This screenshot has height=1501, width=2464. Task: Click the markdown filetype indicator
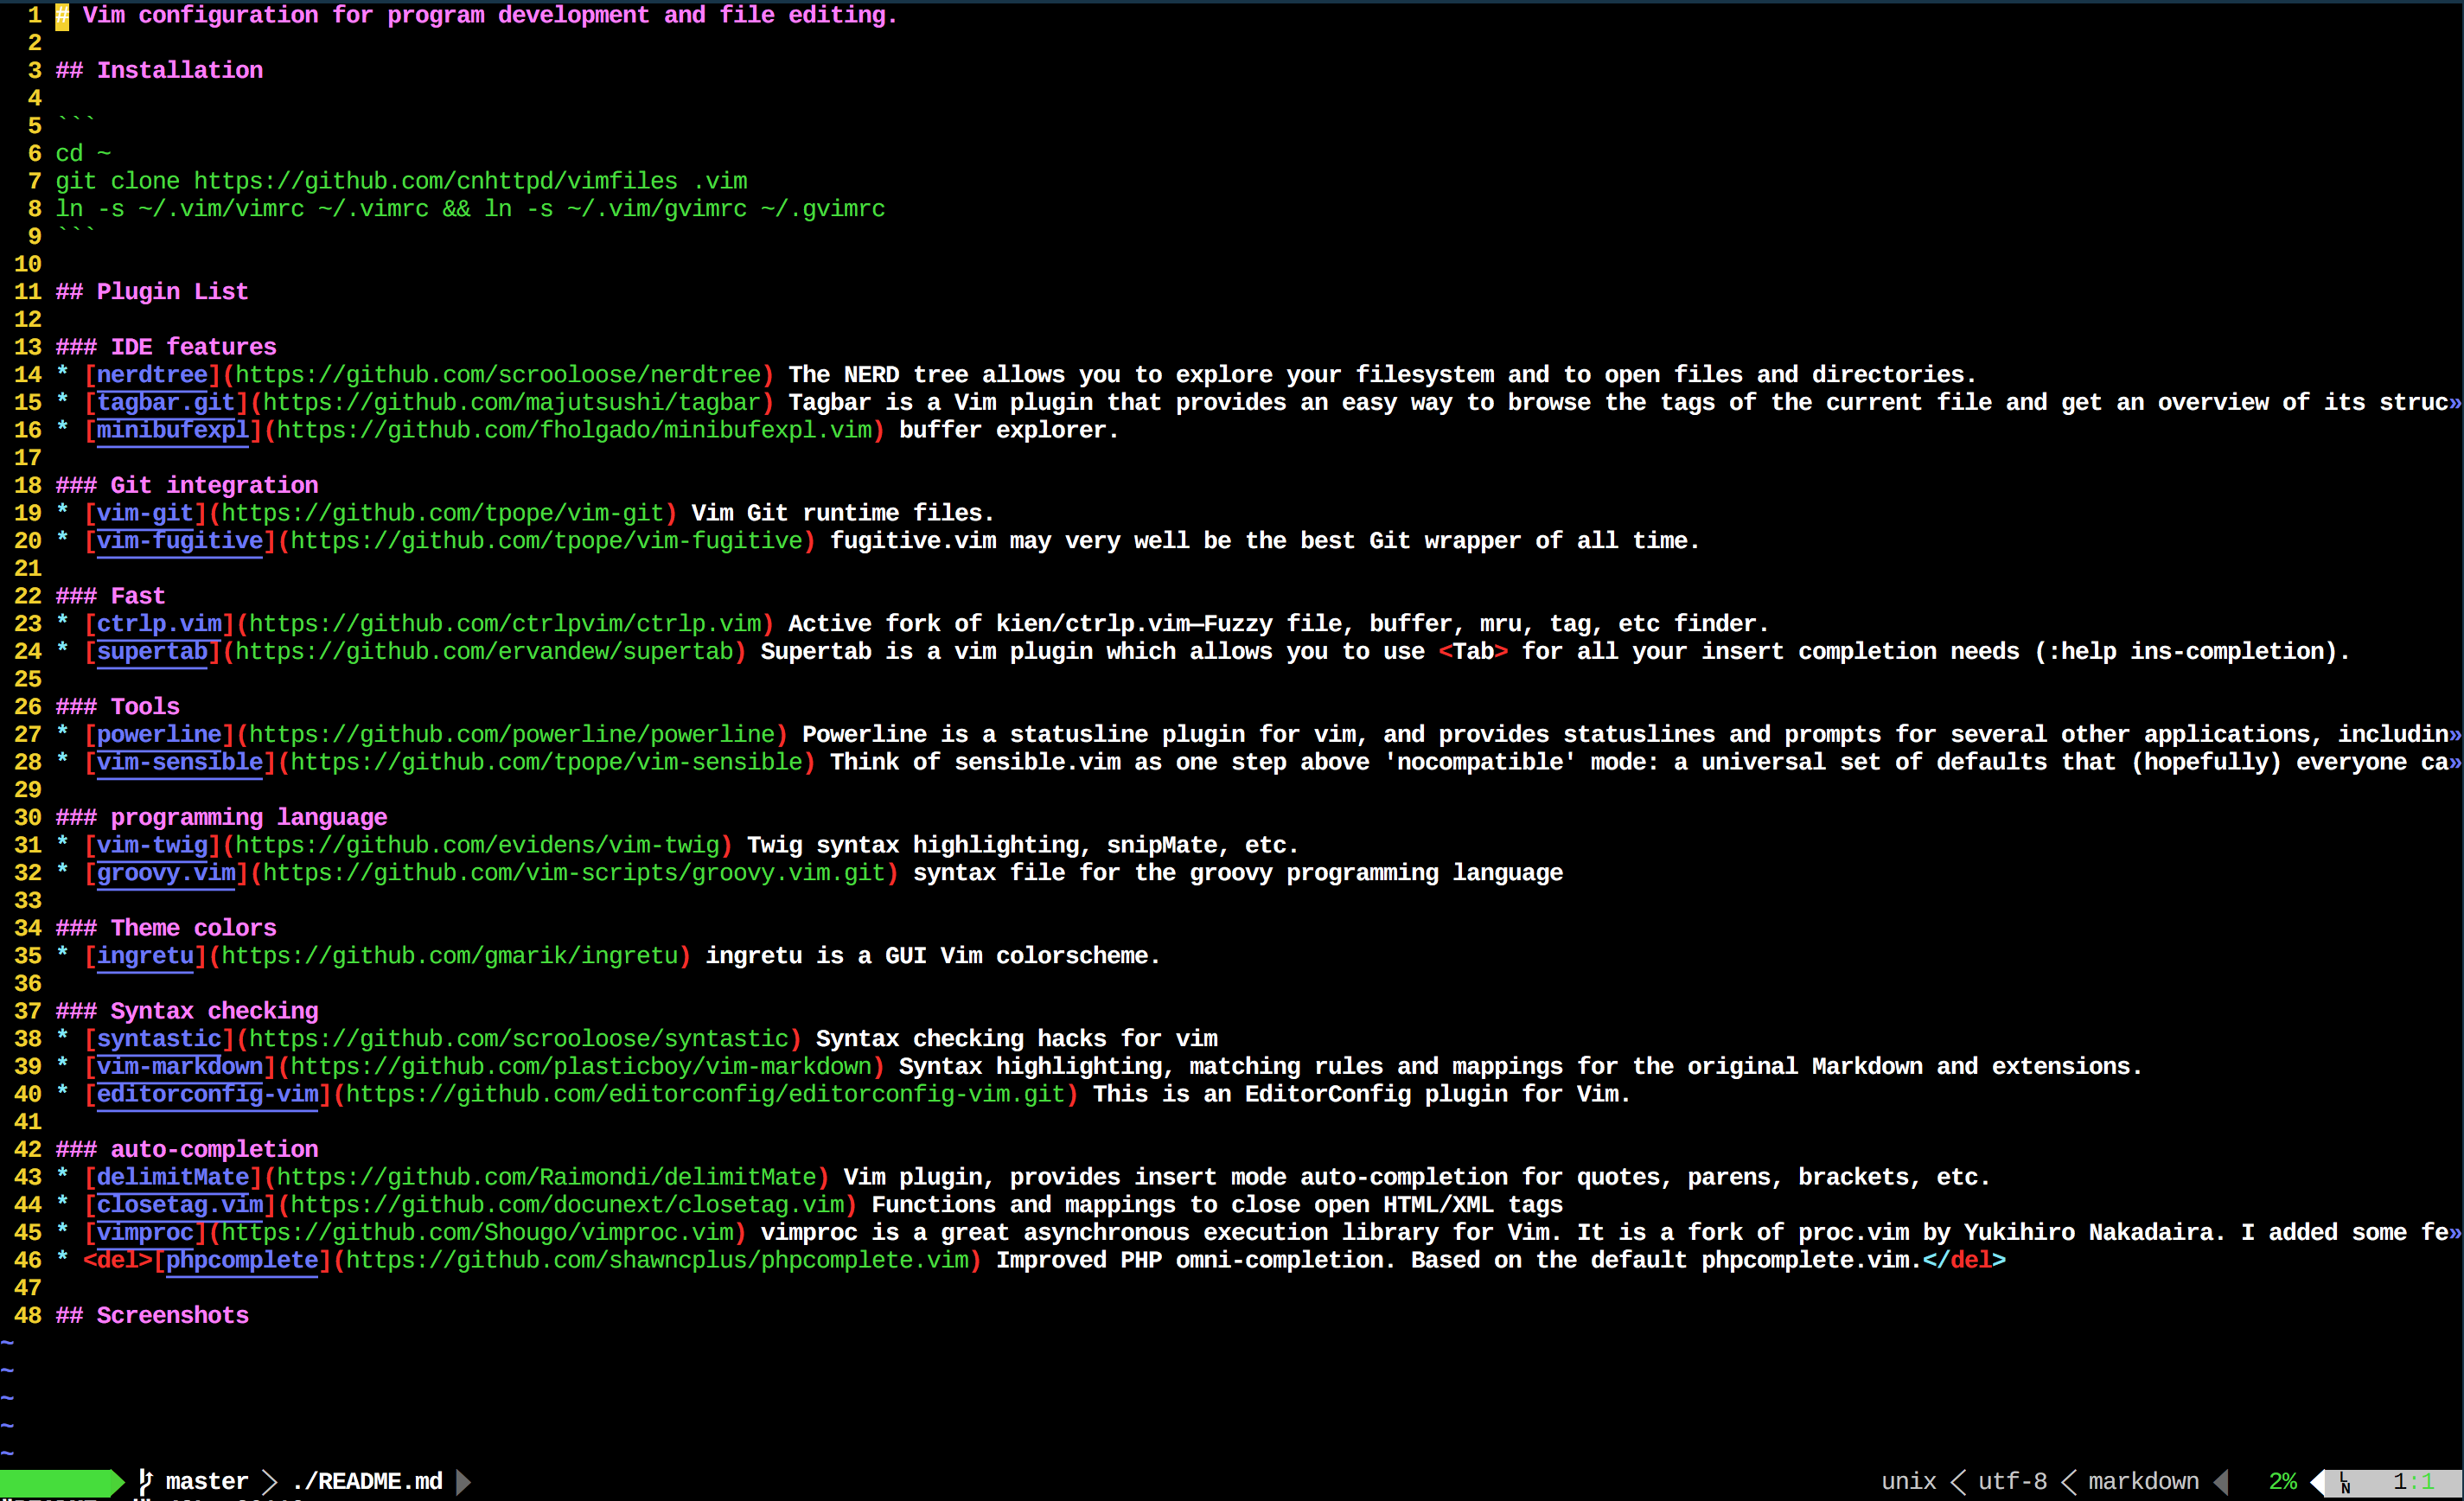(x=2143, y=1481)
